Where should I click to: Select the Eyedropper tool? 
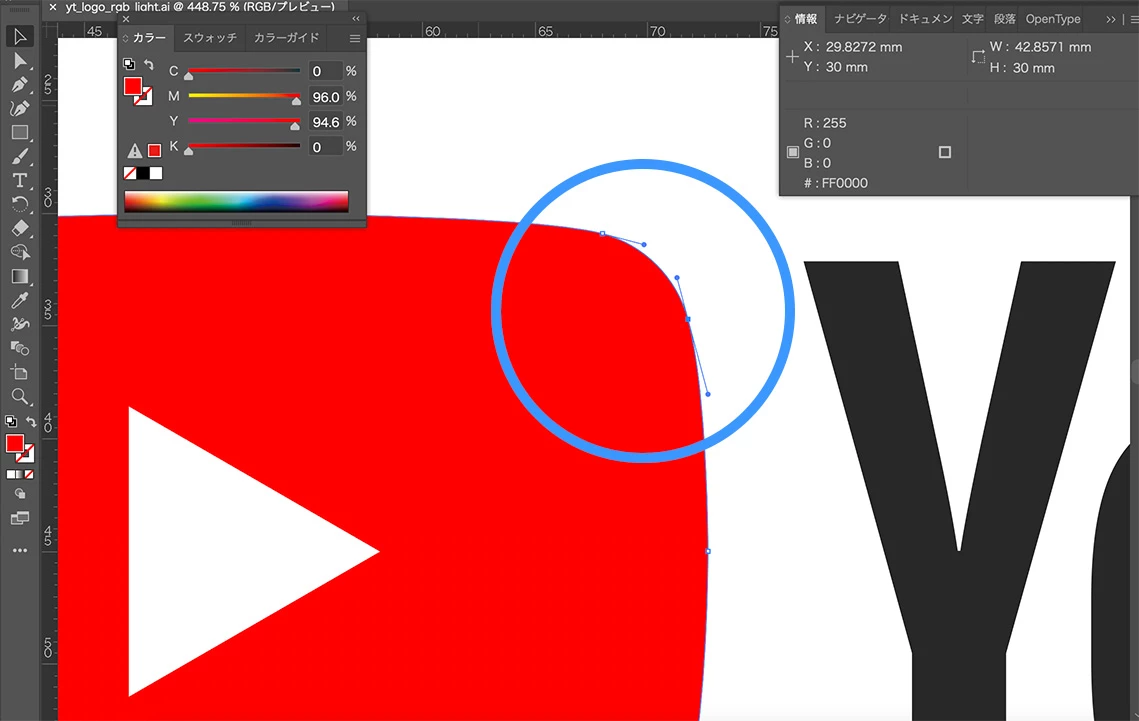pyautogui.click(x=20, y=301)
